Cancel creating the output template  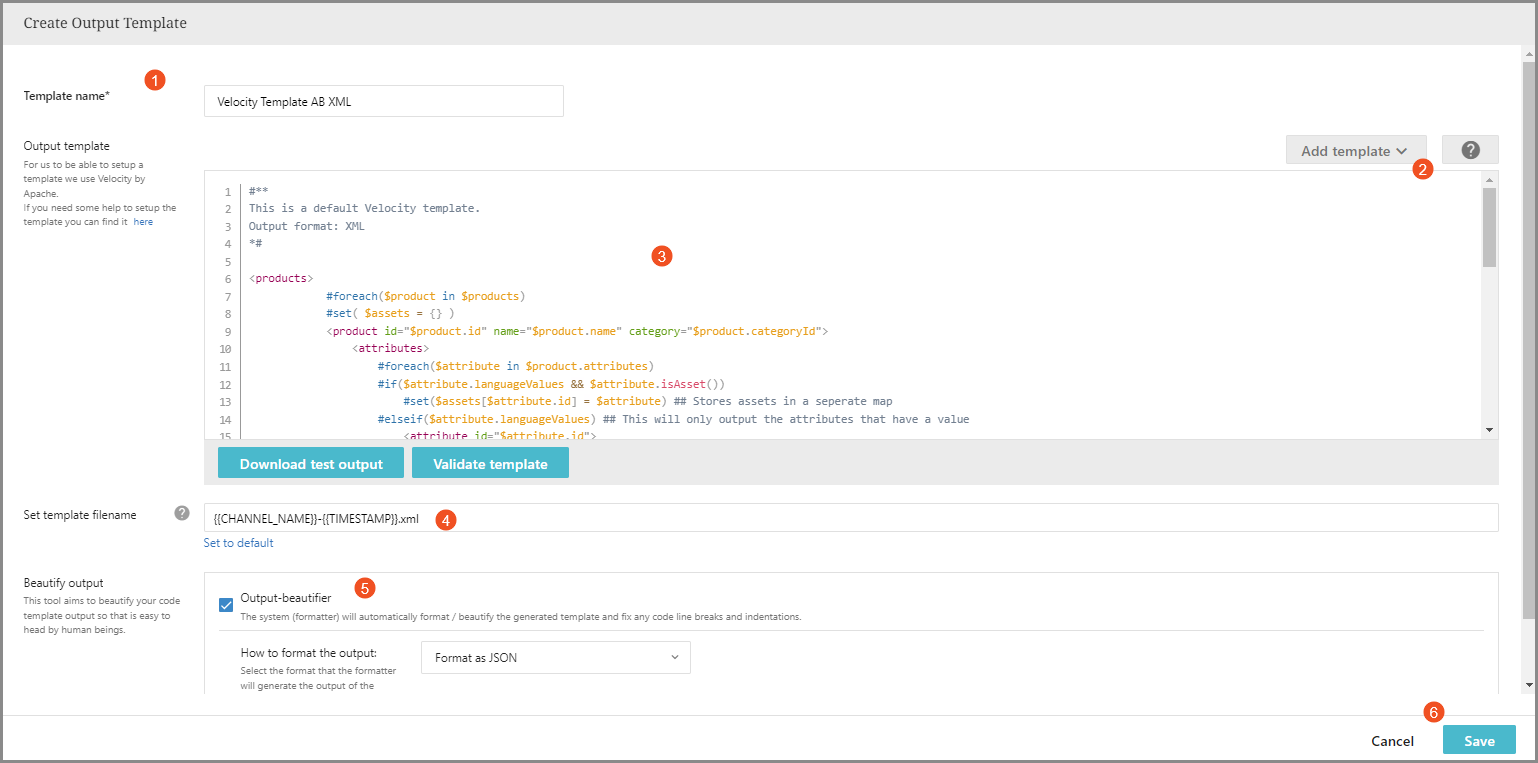[1392, 741]
